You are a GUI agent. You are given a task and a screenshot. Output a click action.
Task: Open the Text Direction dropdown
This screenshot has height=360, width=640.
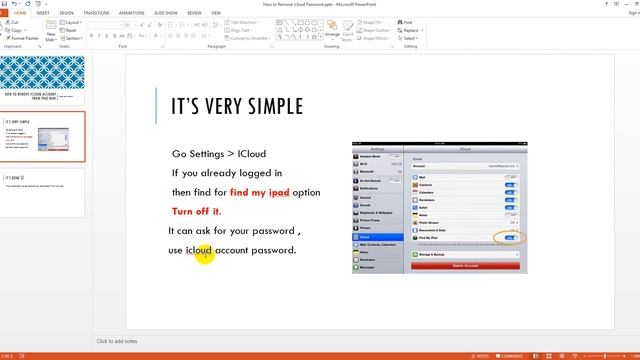tap(242, 22)
